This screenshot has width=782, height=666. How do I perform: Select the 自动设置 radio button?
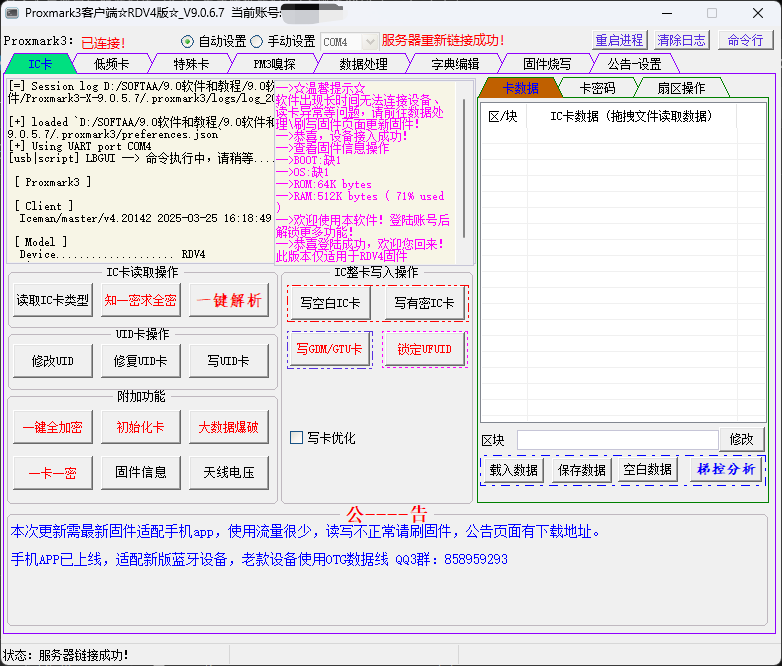coord(187,41)
